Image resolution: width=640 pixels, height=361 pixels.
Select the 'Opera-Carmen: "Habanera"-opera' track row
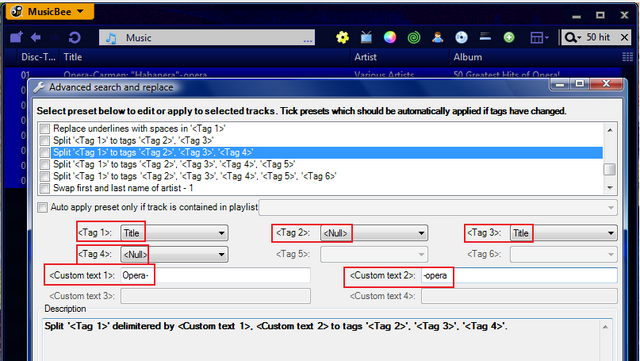(x=312, y=75)
